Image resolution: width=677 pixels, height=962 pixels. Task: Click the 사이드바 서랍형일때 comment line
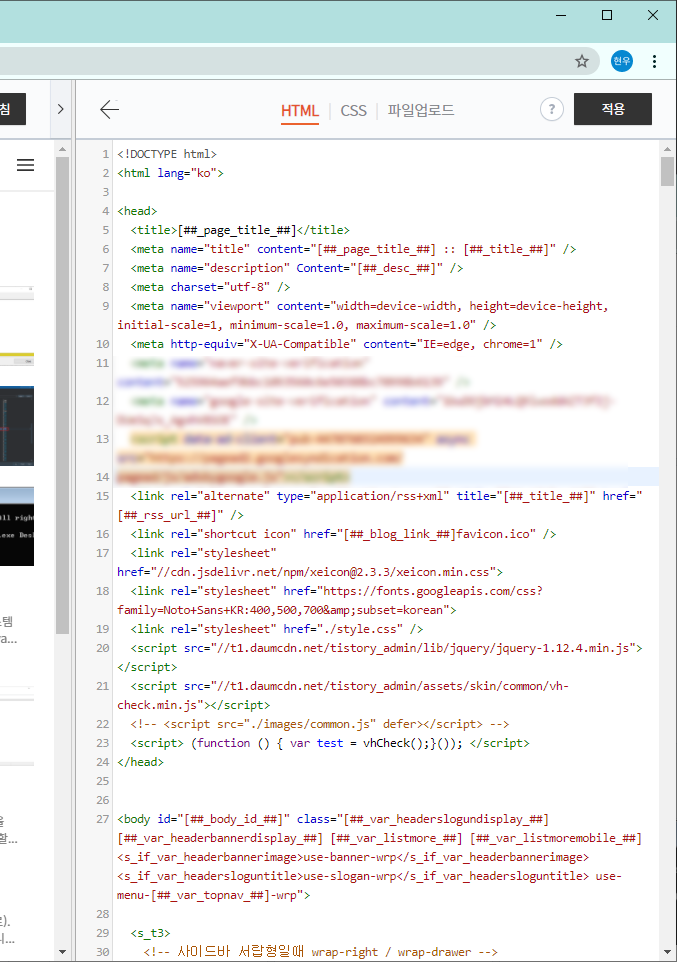pos(320,953)
